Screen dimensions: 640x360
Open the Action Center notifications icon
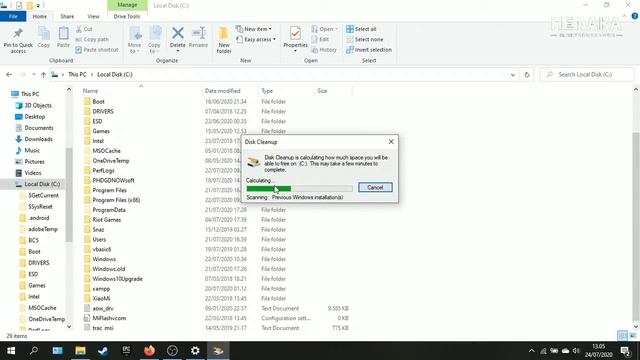625,351
